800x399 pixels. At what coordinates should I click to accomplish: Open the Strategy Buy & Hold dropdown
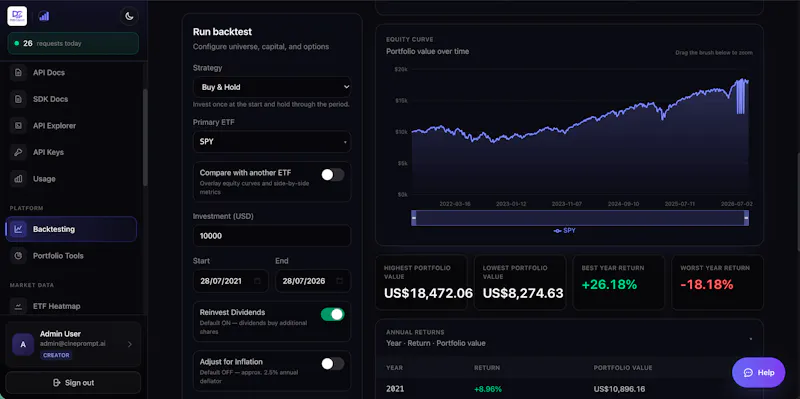272,87
